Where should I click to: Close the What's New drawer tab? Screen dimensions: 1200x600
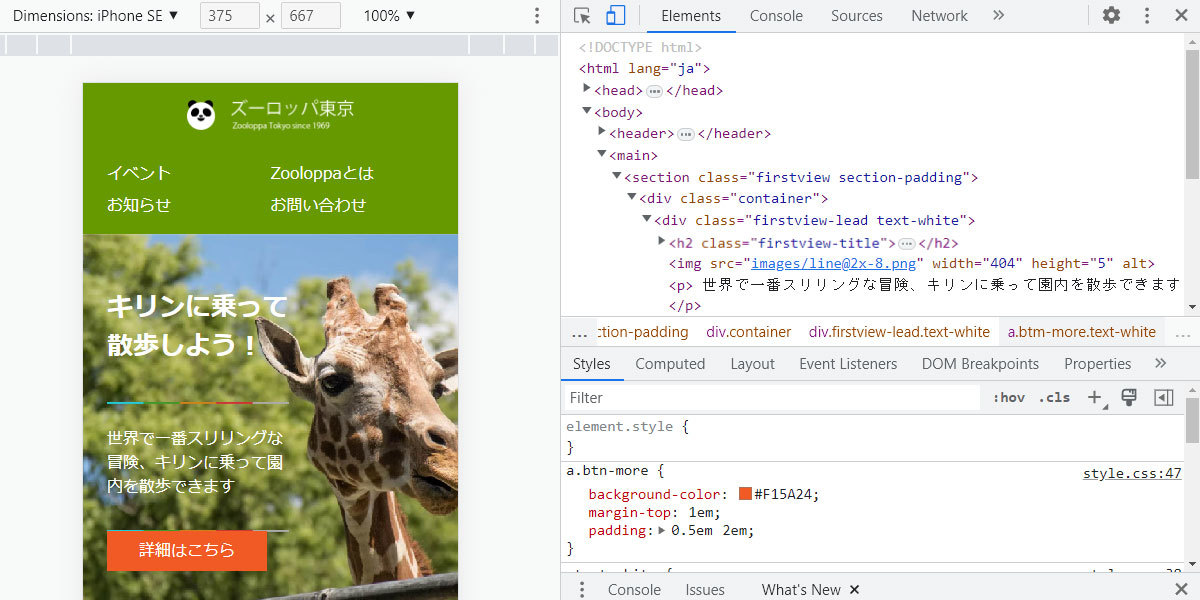pyautogui.click(x=854, y=589)
